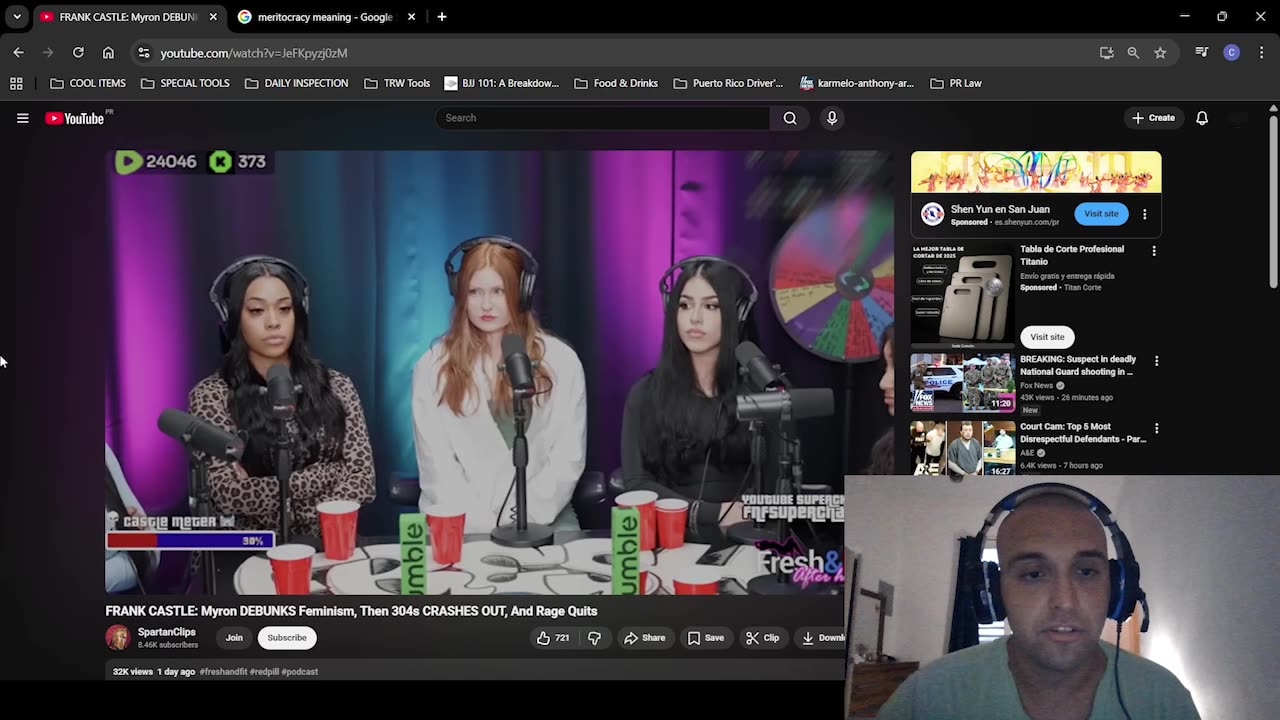Reload the current page
Viewport: 1280px width, 720px height.
tap(78, 53)
